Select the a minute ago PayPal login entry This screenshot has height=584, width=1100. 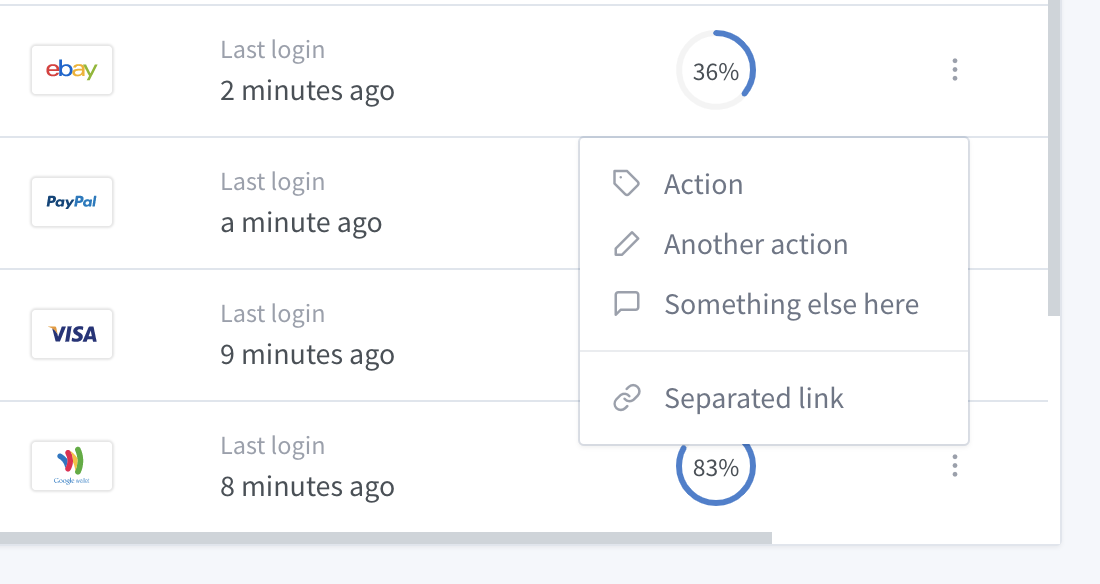pos(301,222)
